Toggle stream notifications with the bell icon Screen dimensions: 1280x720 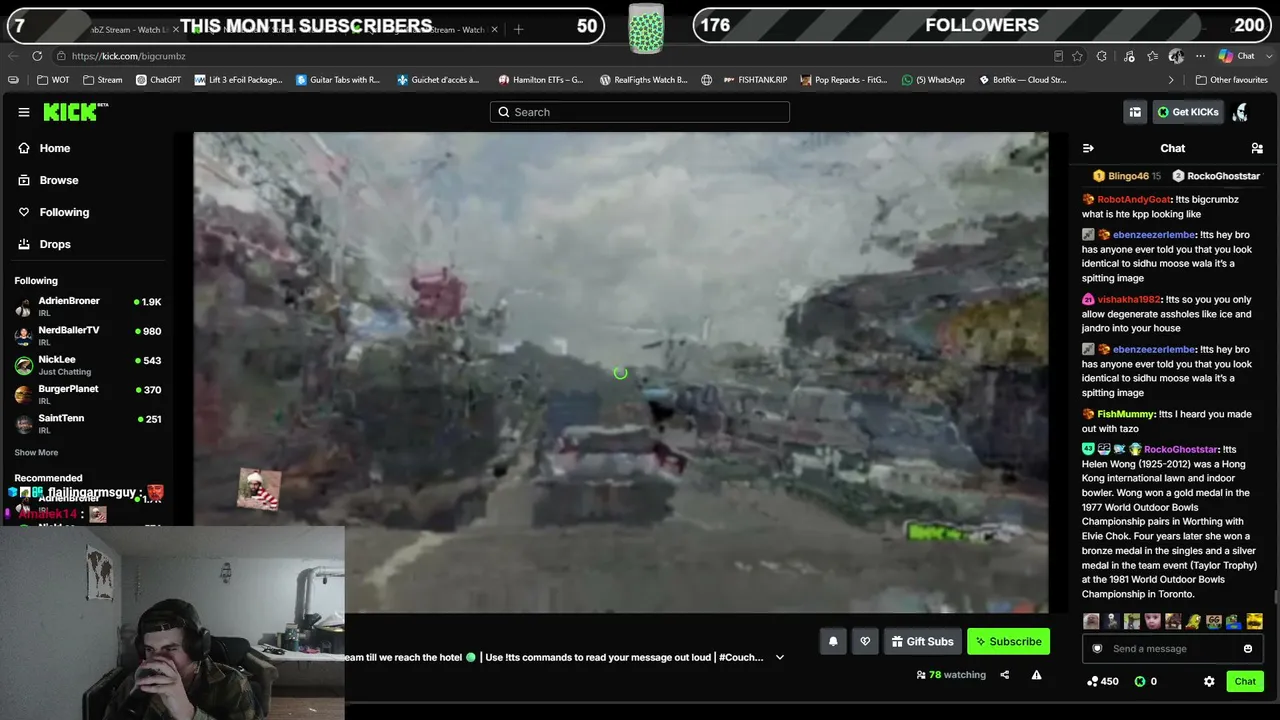[x=833, y=642]
